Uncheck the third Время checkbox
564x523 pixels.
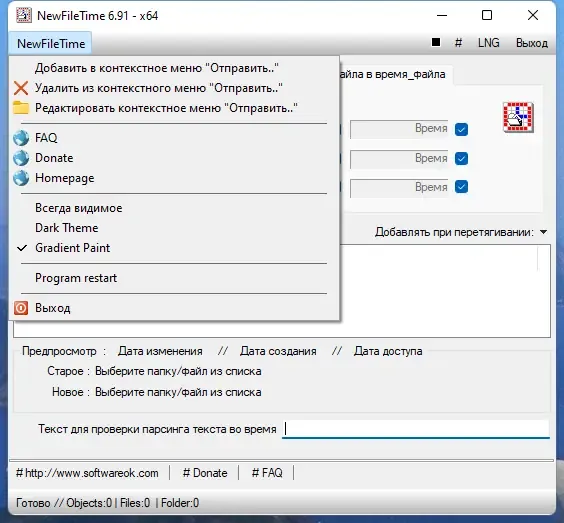(x=461, y=187)
